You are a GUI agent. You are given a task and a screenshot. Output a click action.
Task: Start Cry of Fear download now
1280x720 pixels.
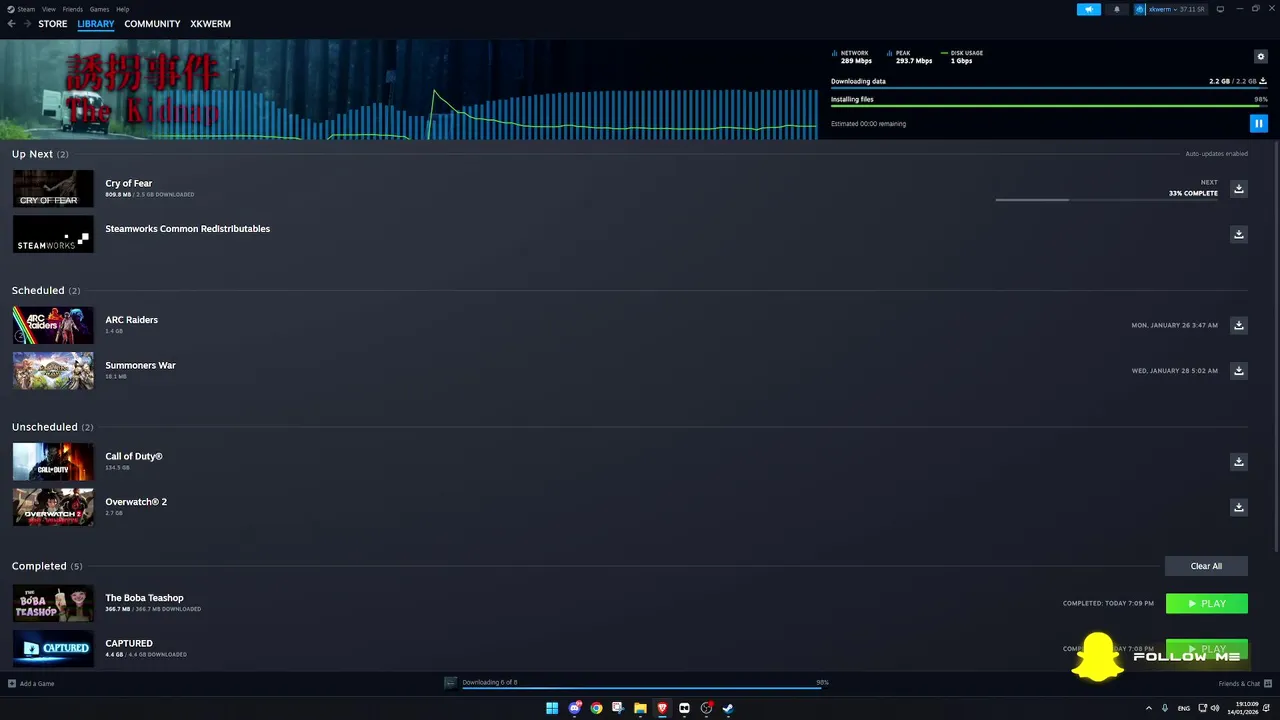click(1239, 189)
